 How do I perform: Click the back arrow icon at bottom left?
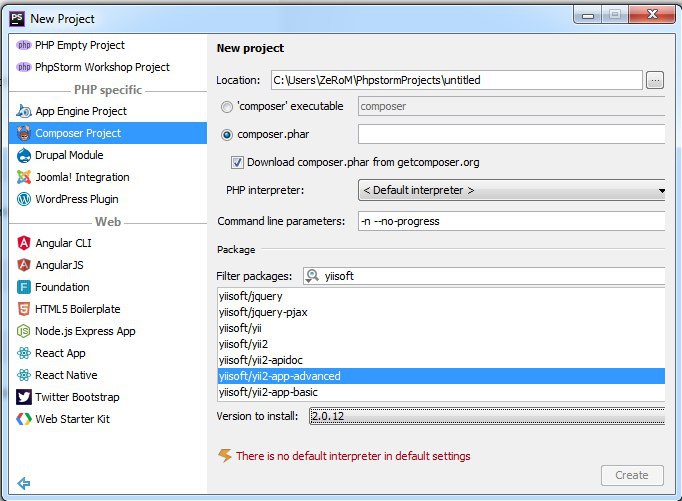coord(23,483)
